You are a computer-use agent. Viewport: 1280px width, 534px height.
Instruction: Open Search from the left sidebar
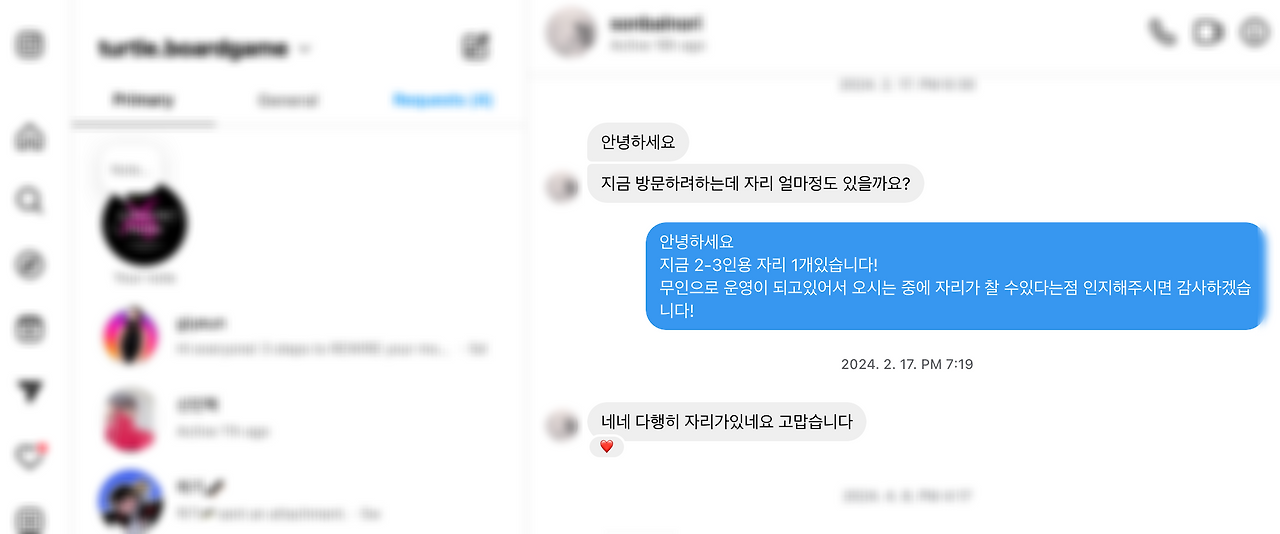pos(30,200)
